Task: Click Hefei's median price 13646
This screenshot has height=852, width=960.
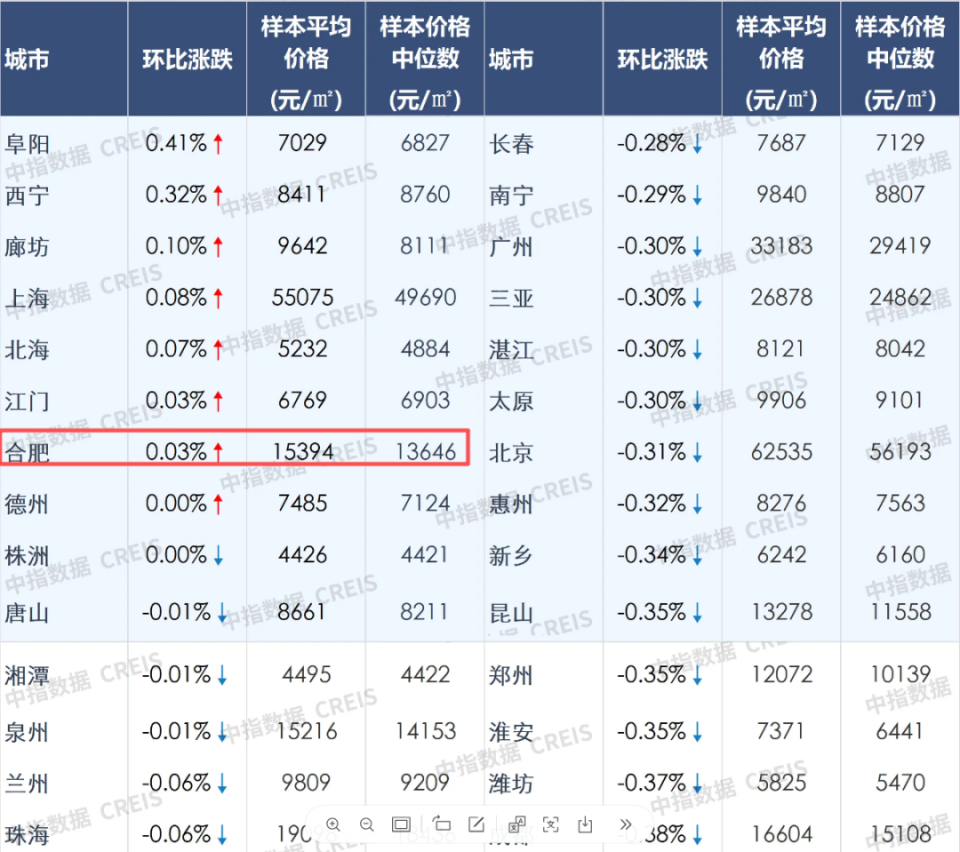Action: pyautogui.click(x=426, y=452)
